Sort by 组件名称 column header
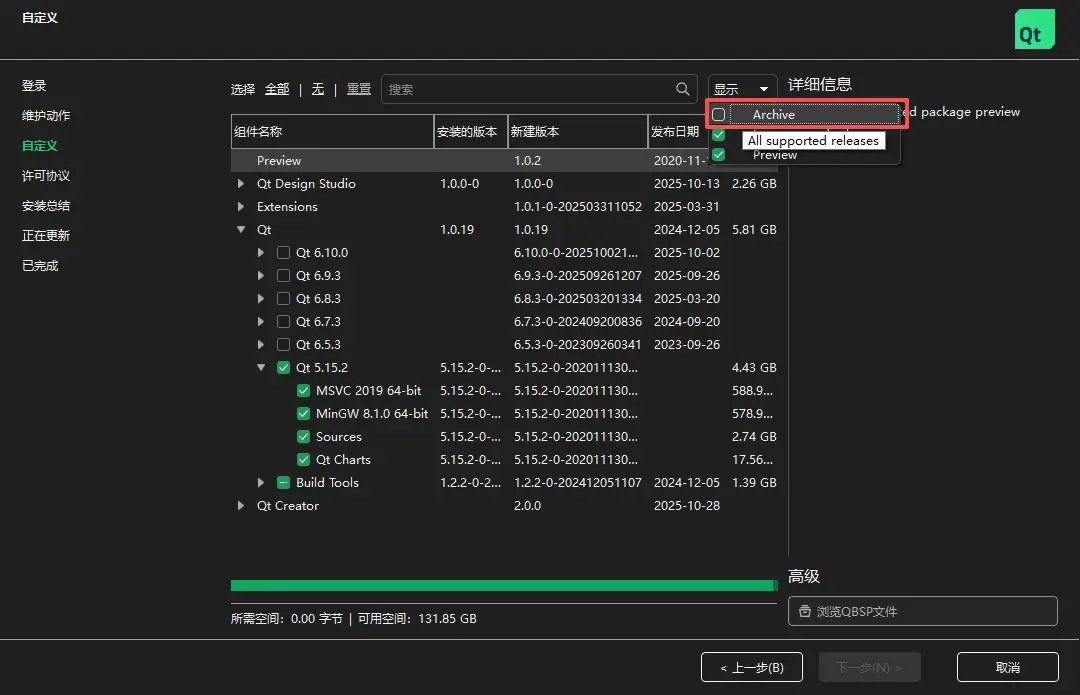Image resolution: width=1080 pixels, height=695 pixels. click(332, 132)
